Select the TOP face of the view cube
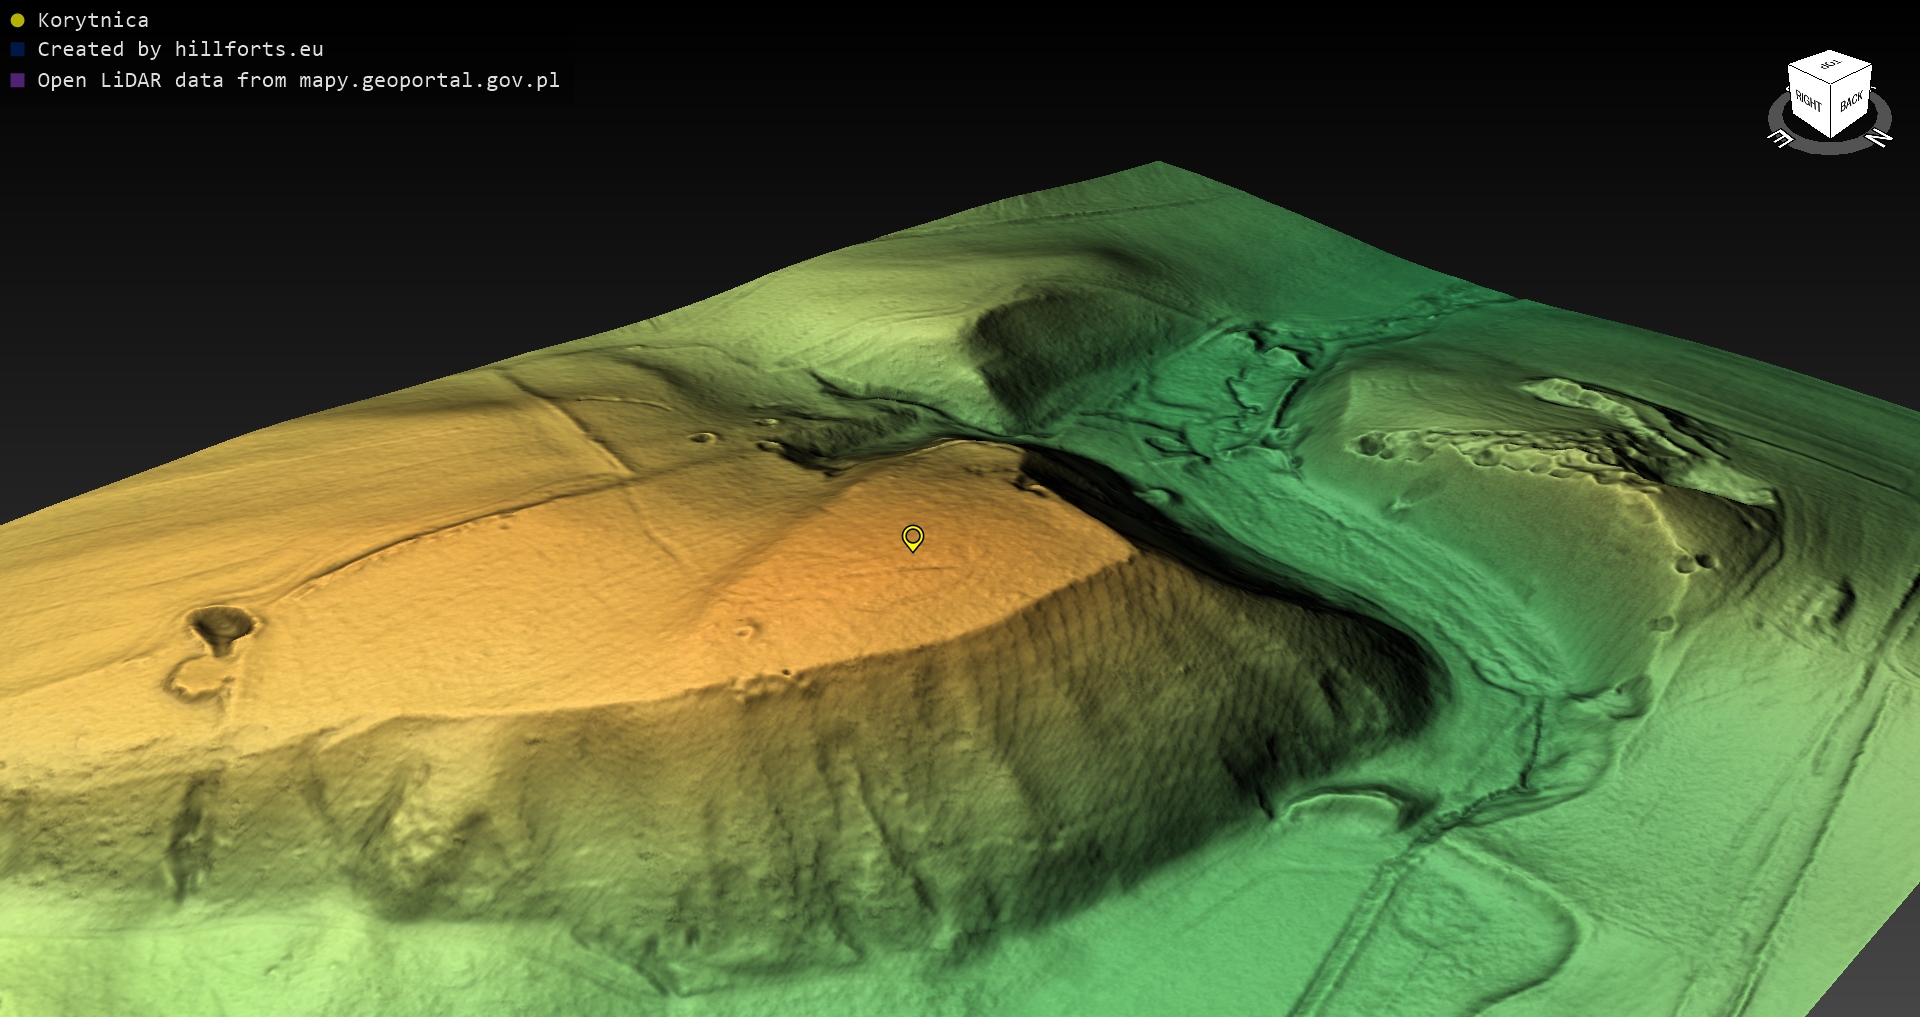 coord(1830,66)
